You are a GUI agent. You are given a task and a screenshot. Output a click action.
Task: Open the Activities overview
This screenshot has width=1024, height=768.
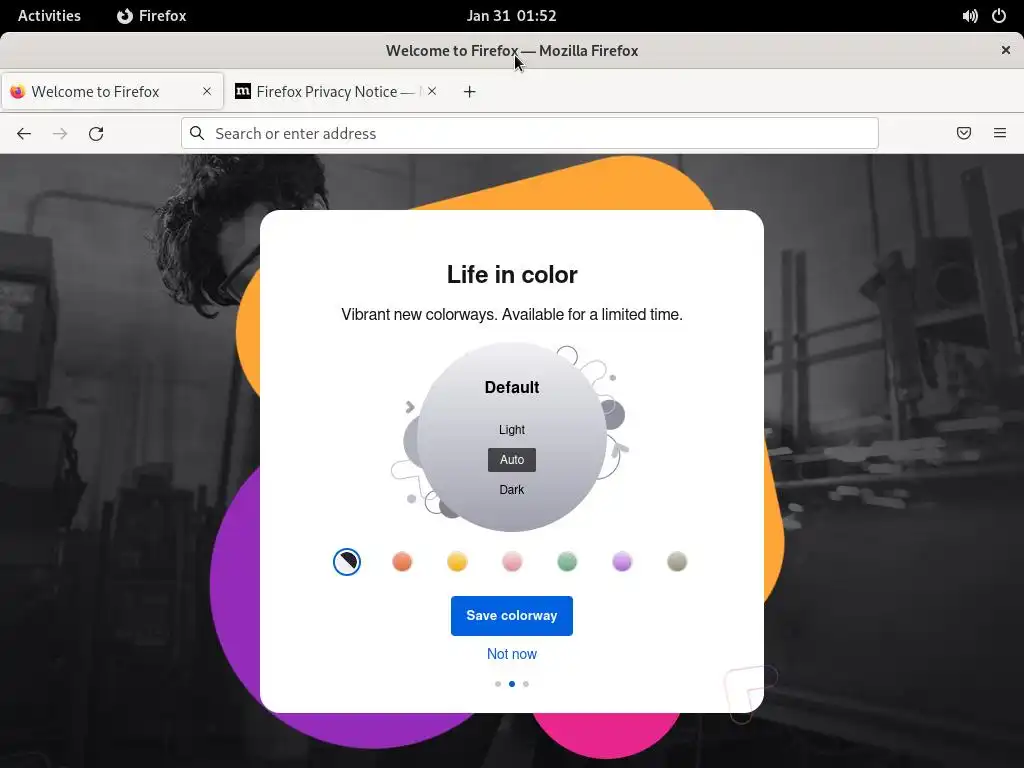coord(49,16)
